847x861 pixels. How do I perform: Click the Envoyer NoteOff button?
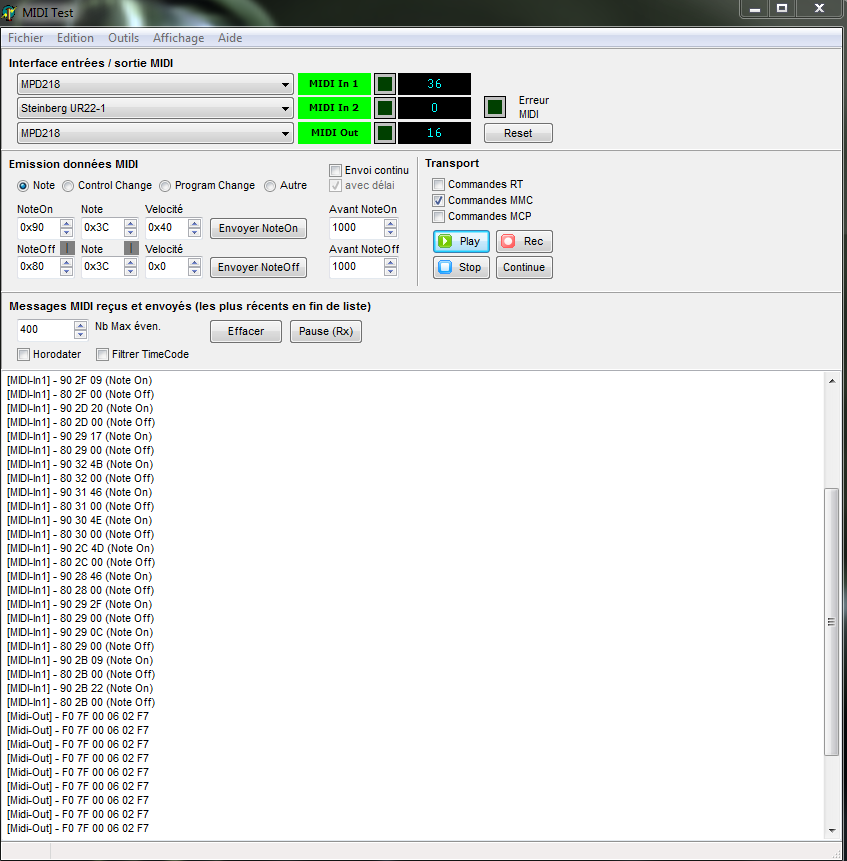pos(259,267)
